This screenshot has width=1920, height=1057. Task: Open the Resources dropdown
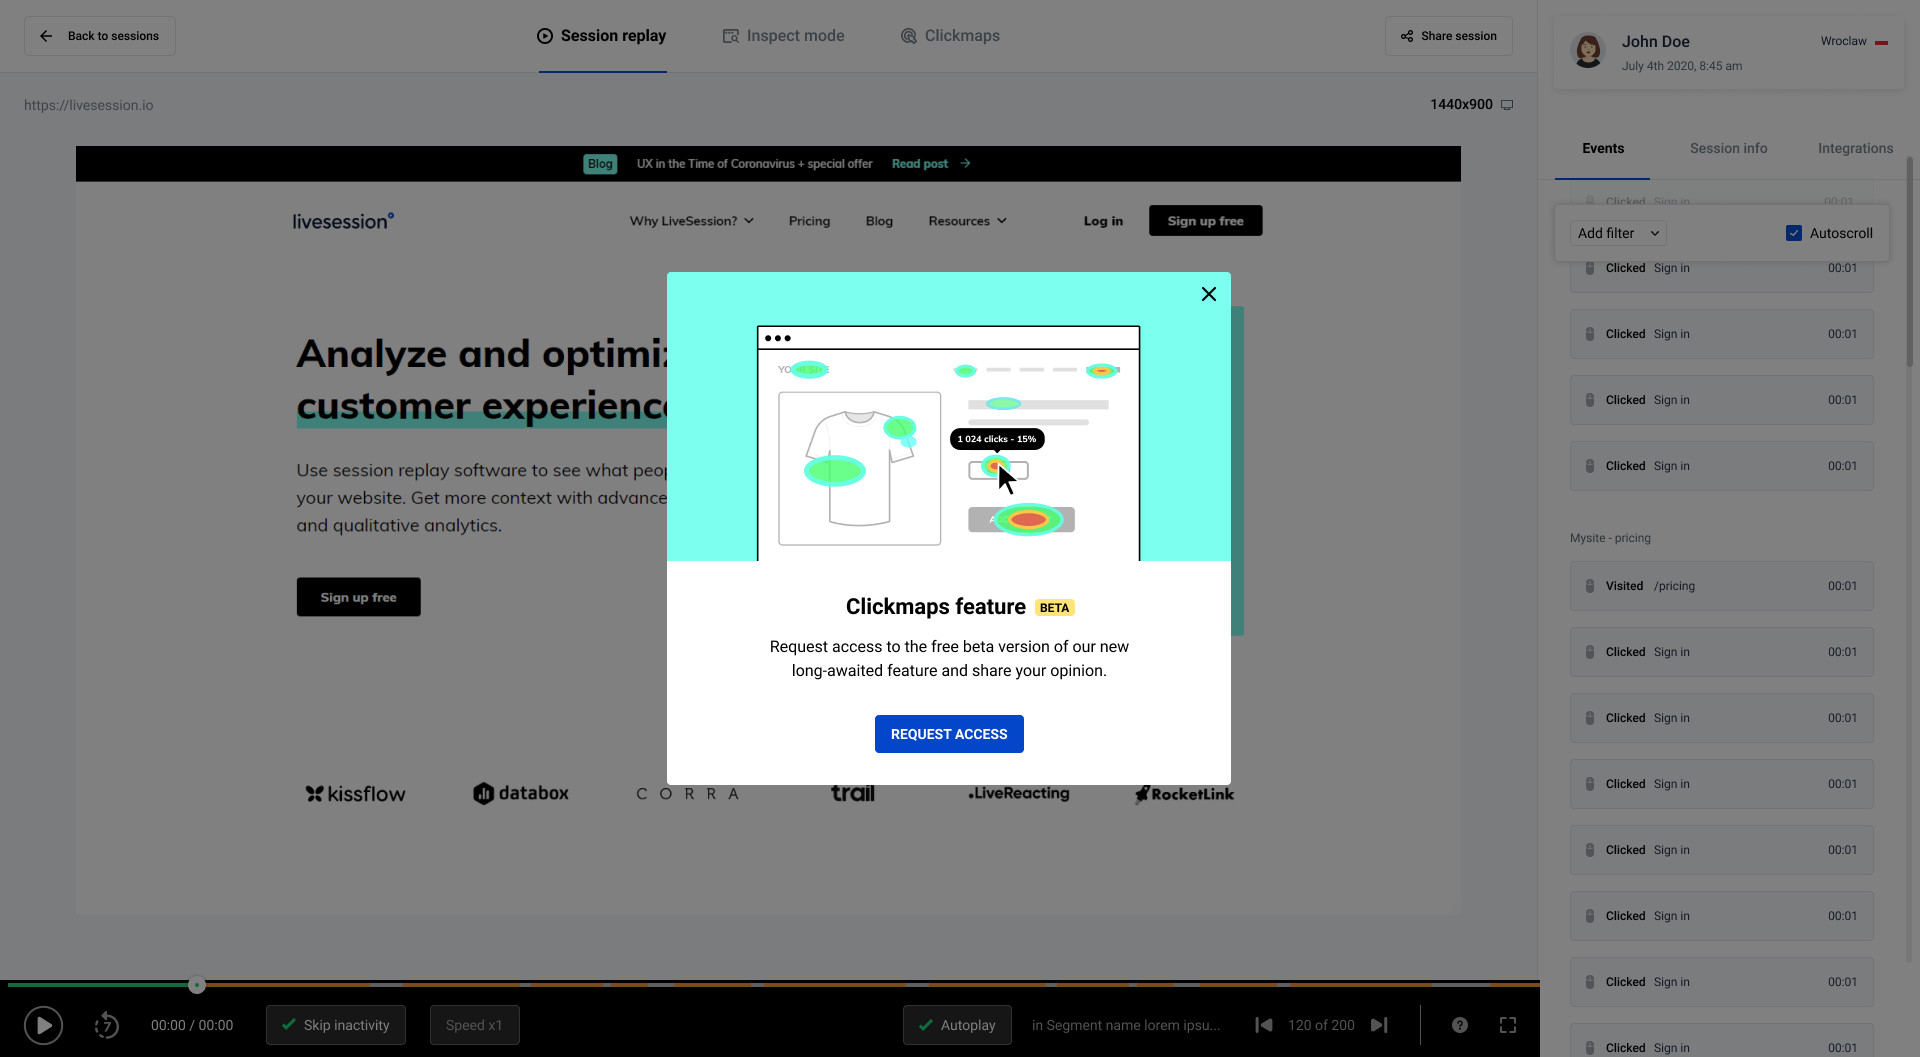966,221
